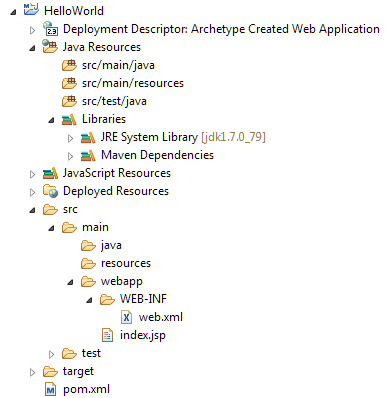Screen dimensions: 386x398
Task: Select the 'Java Resources' label
Action: point(102,47)
